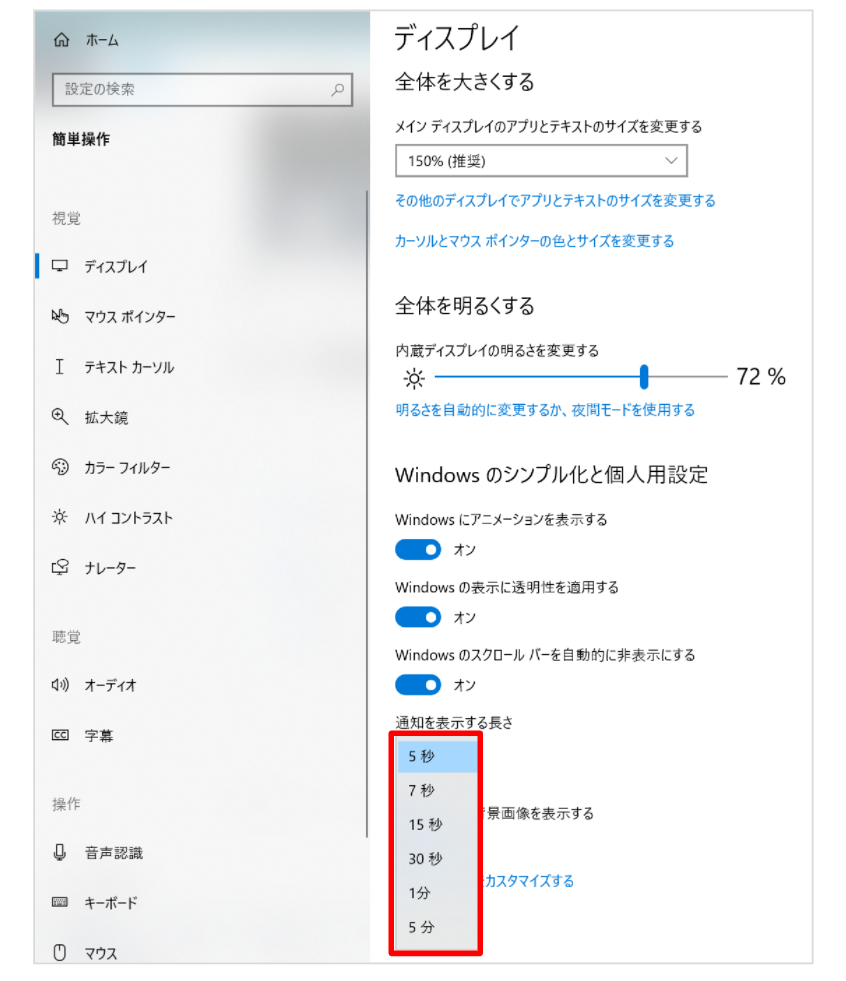
Task: Click the sidebar vertical scrollbar
Action: 367,513
